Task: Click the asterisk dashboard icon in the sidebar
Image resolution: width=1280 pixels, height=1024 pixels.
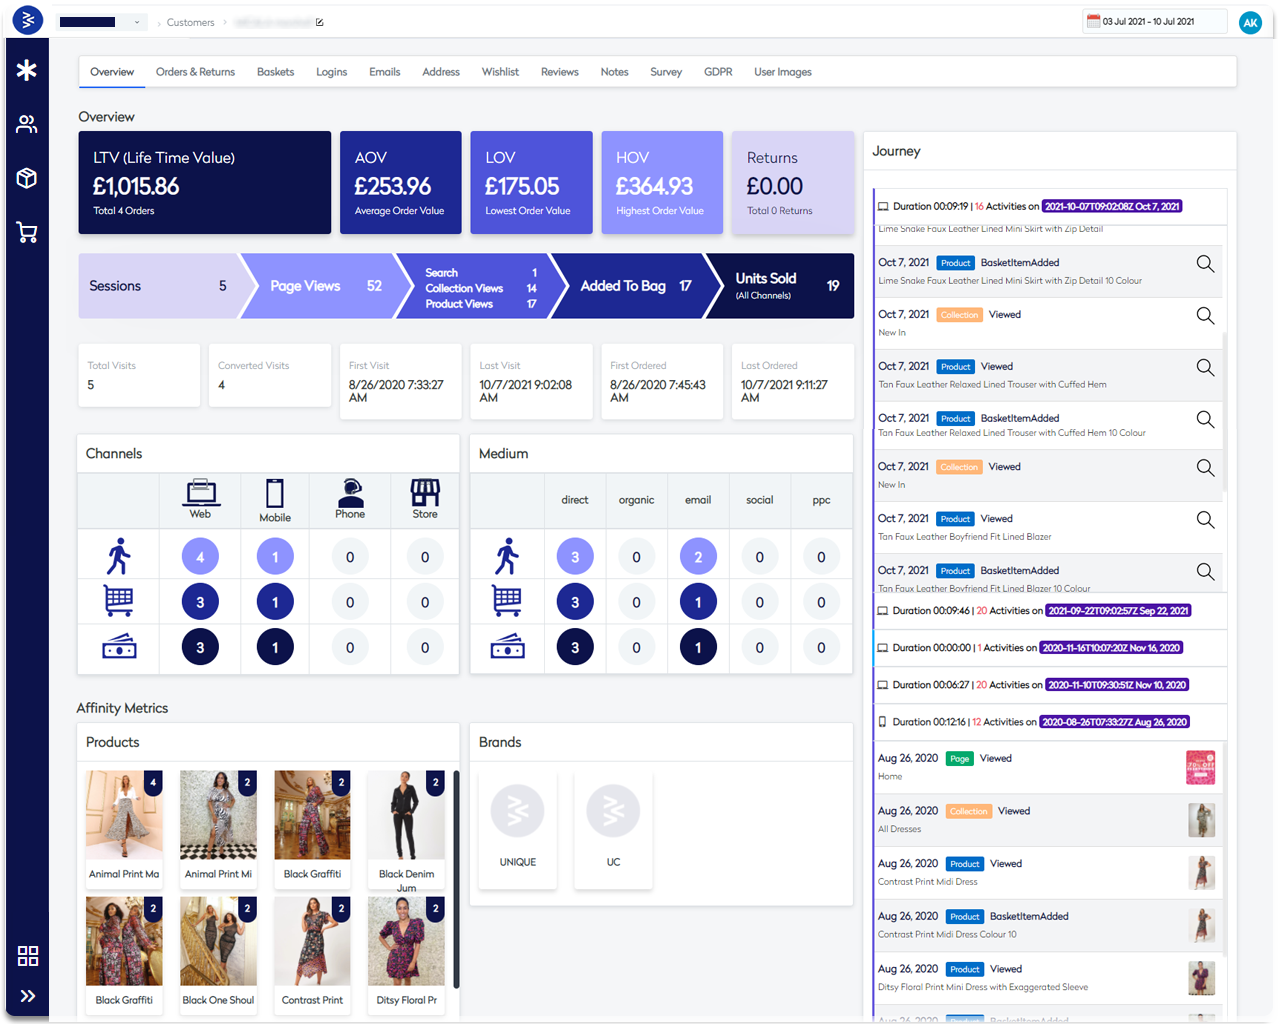Action: point(27,70)
